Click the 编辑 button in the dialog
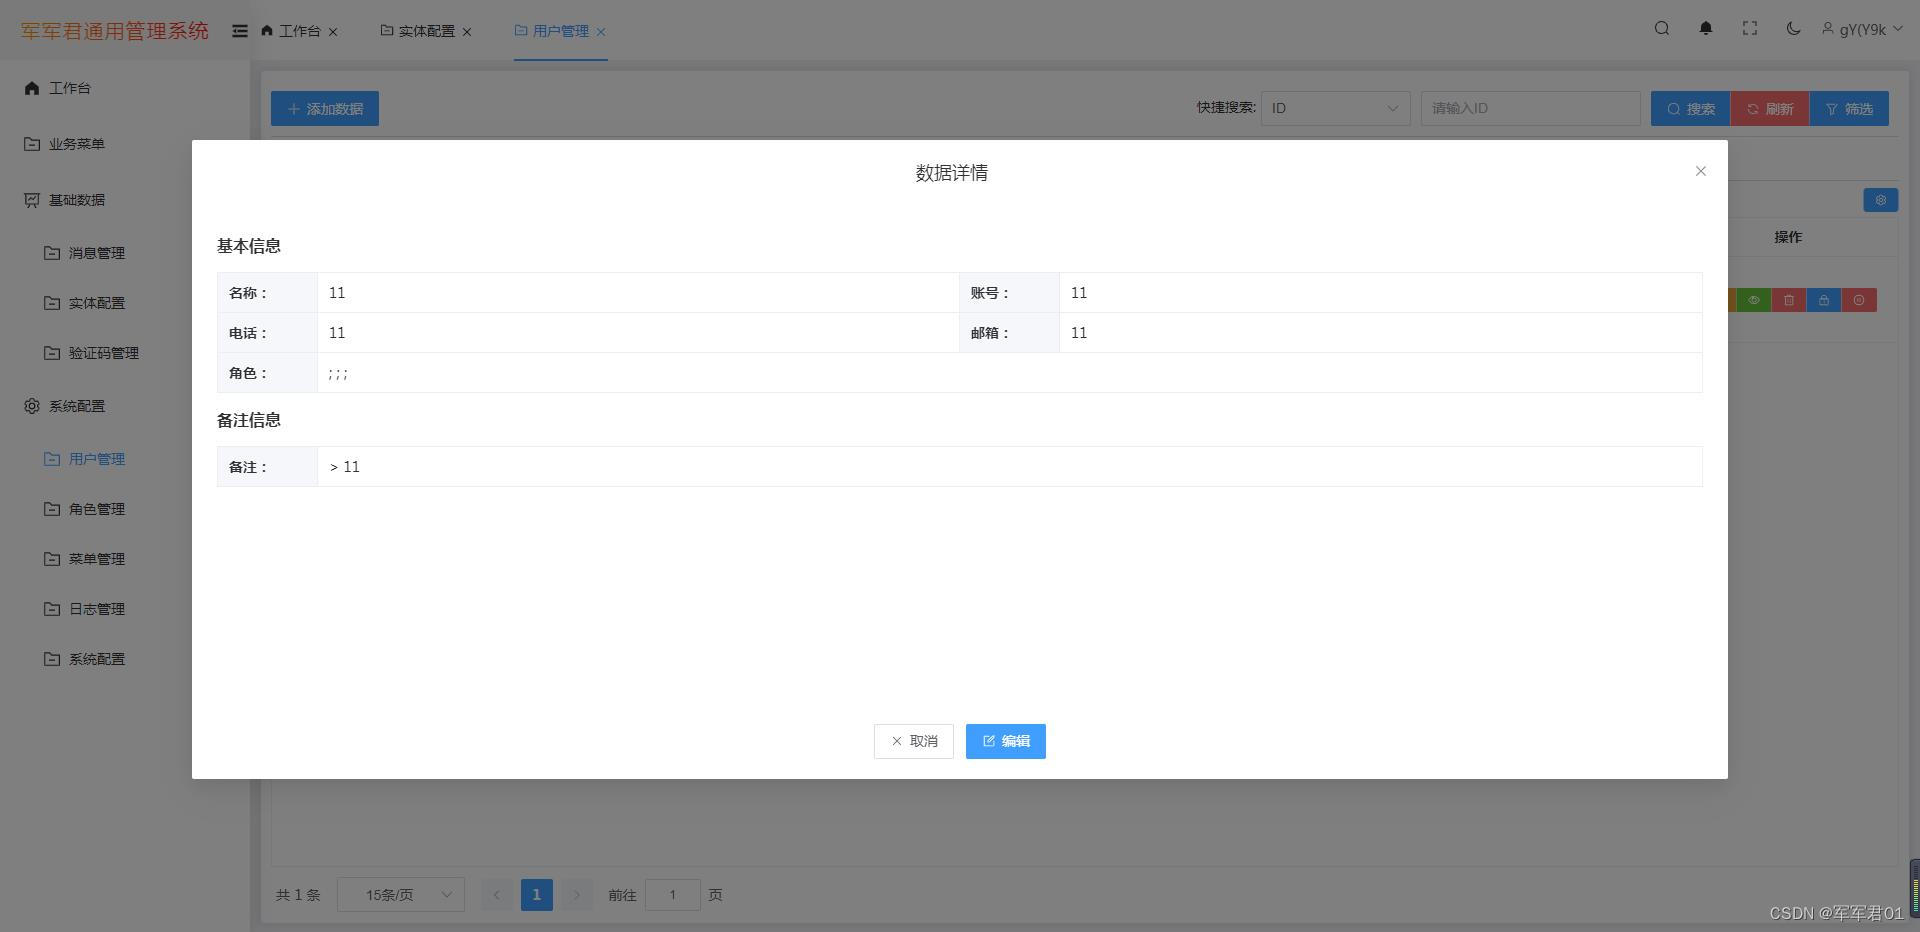 (x=1005, y=741)
